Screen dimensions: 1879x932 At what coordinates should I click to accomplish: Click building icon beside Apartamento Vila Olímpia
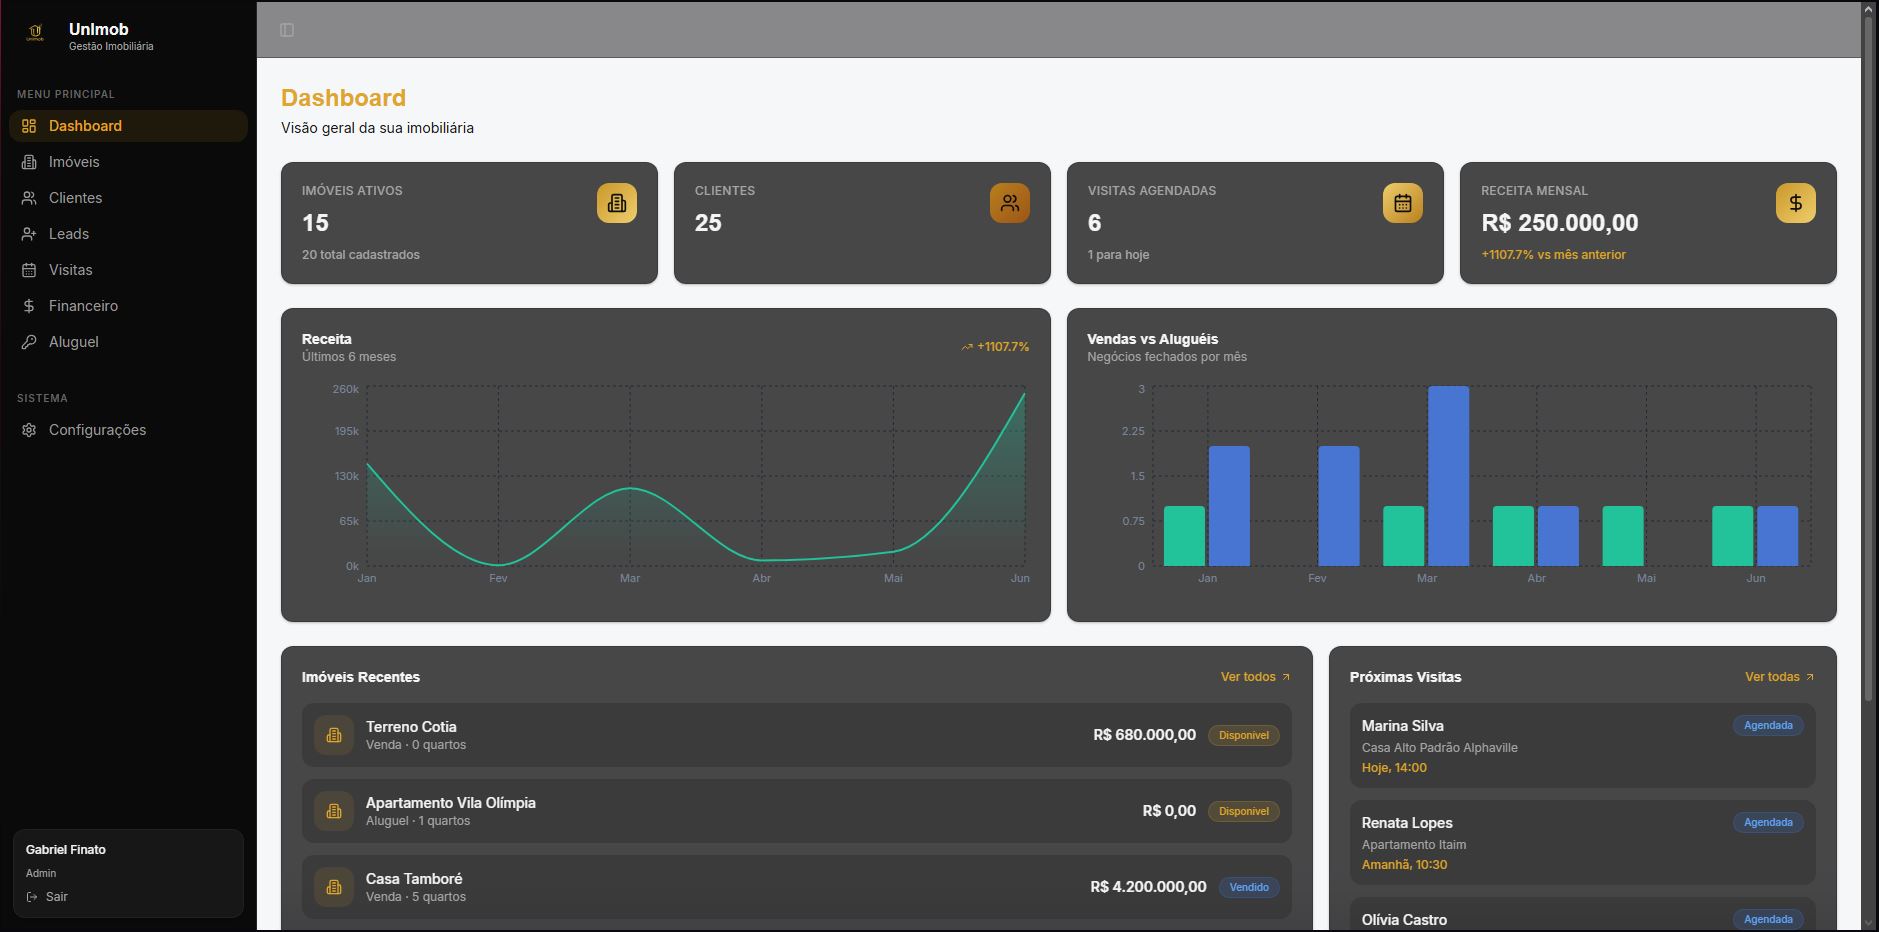(x=334, y=811)
